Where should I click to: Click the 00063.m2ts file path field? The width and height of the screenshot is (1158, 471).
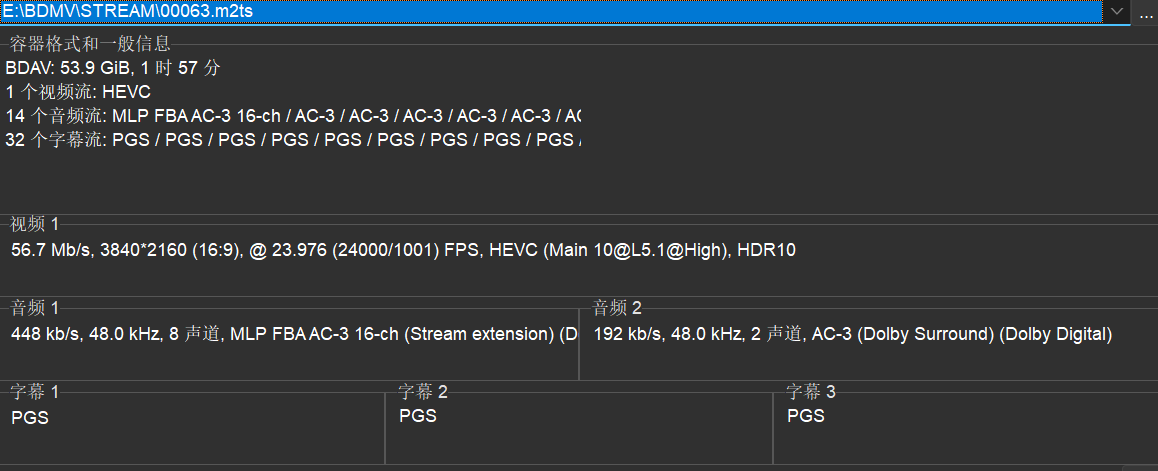[x=550, y=12]
